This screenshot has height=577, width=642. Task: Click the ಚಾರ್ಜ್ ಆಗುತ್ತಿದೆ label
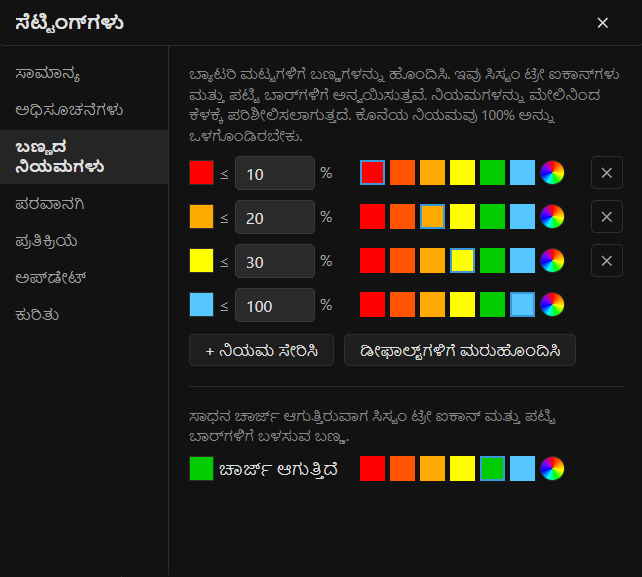278,469
